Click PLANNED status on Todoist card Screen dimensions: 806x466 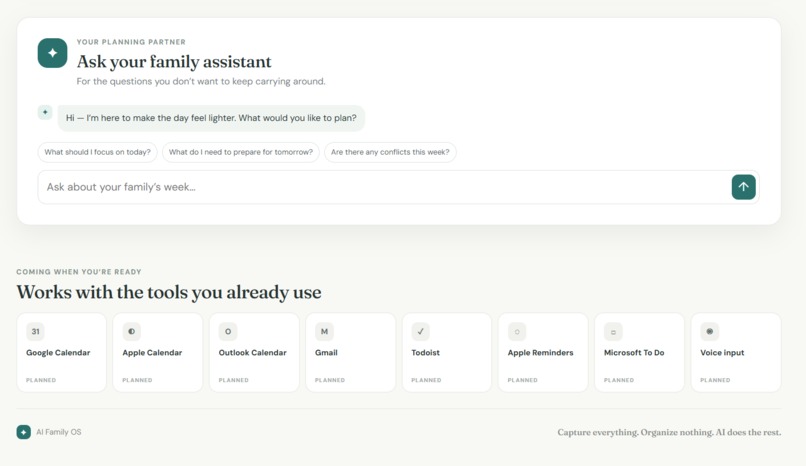[x=426, y=380]
